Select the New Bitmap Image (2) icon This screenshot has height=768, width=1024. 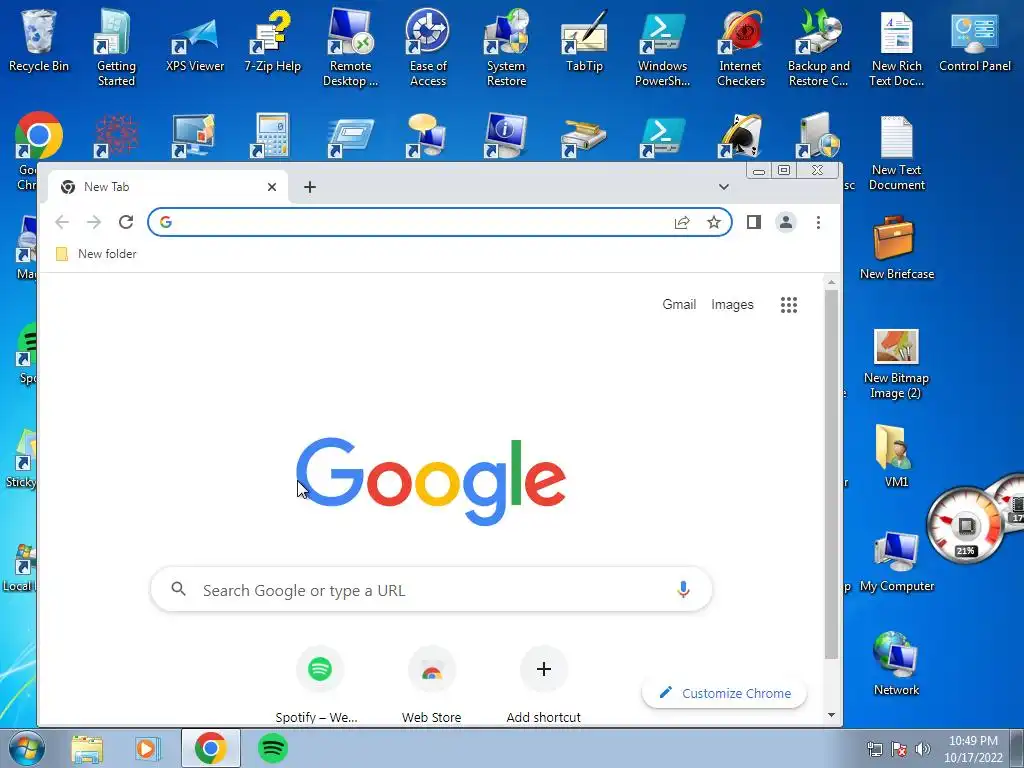pyautogui.click(x=896, y=363)
